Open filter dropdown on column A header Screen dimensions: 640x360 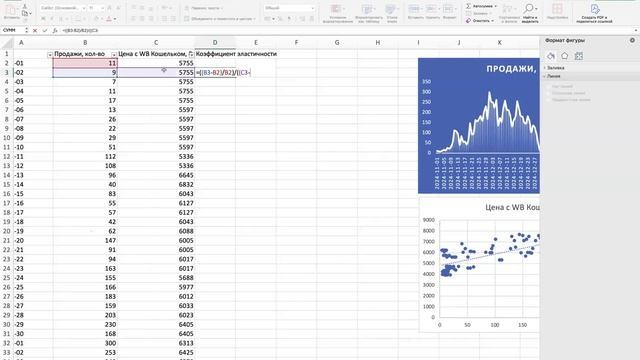tap(50, 55)
